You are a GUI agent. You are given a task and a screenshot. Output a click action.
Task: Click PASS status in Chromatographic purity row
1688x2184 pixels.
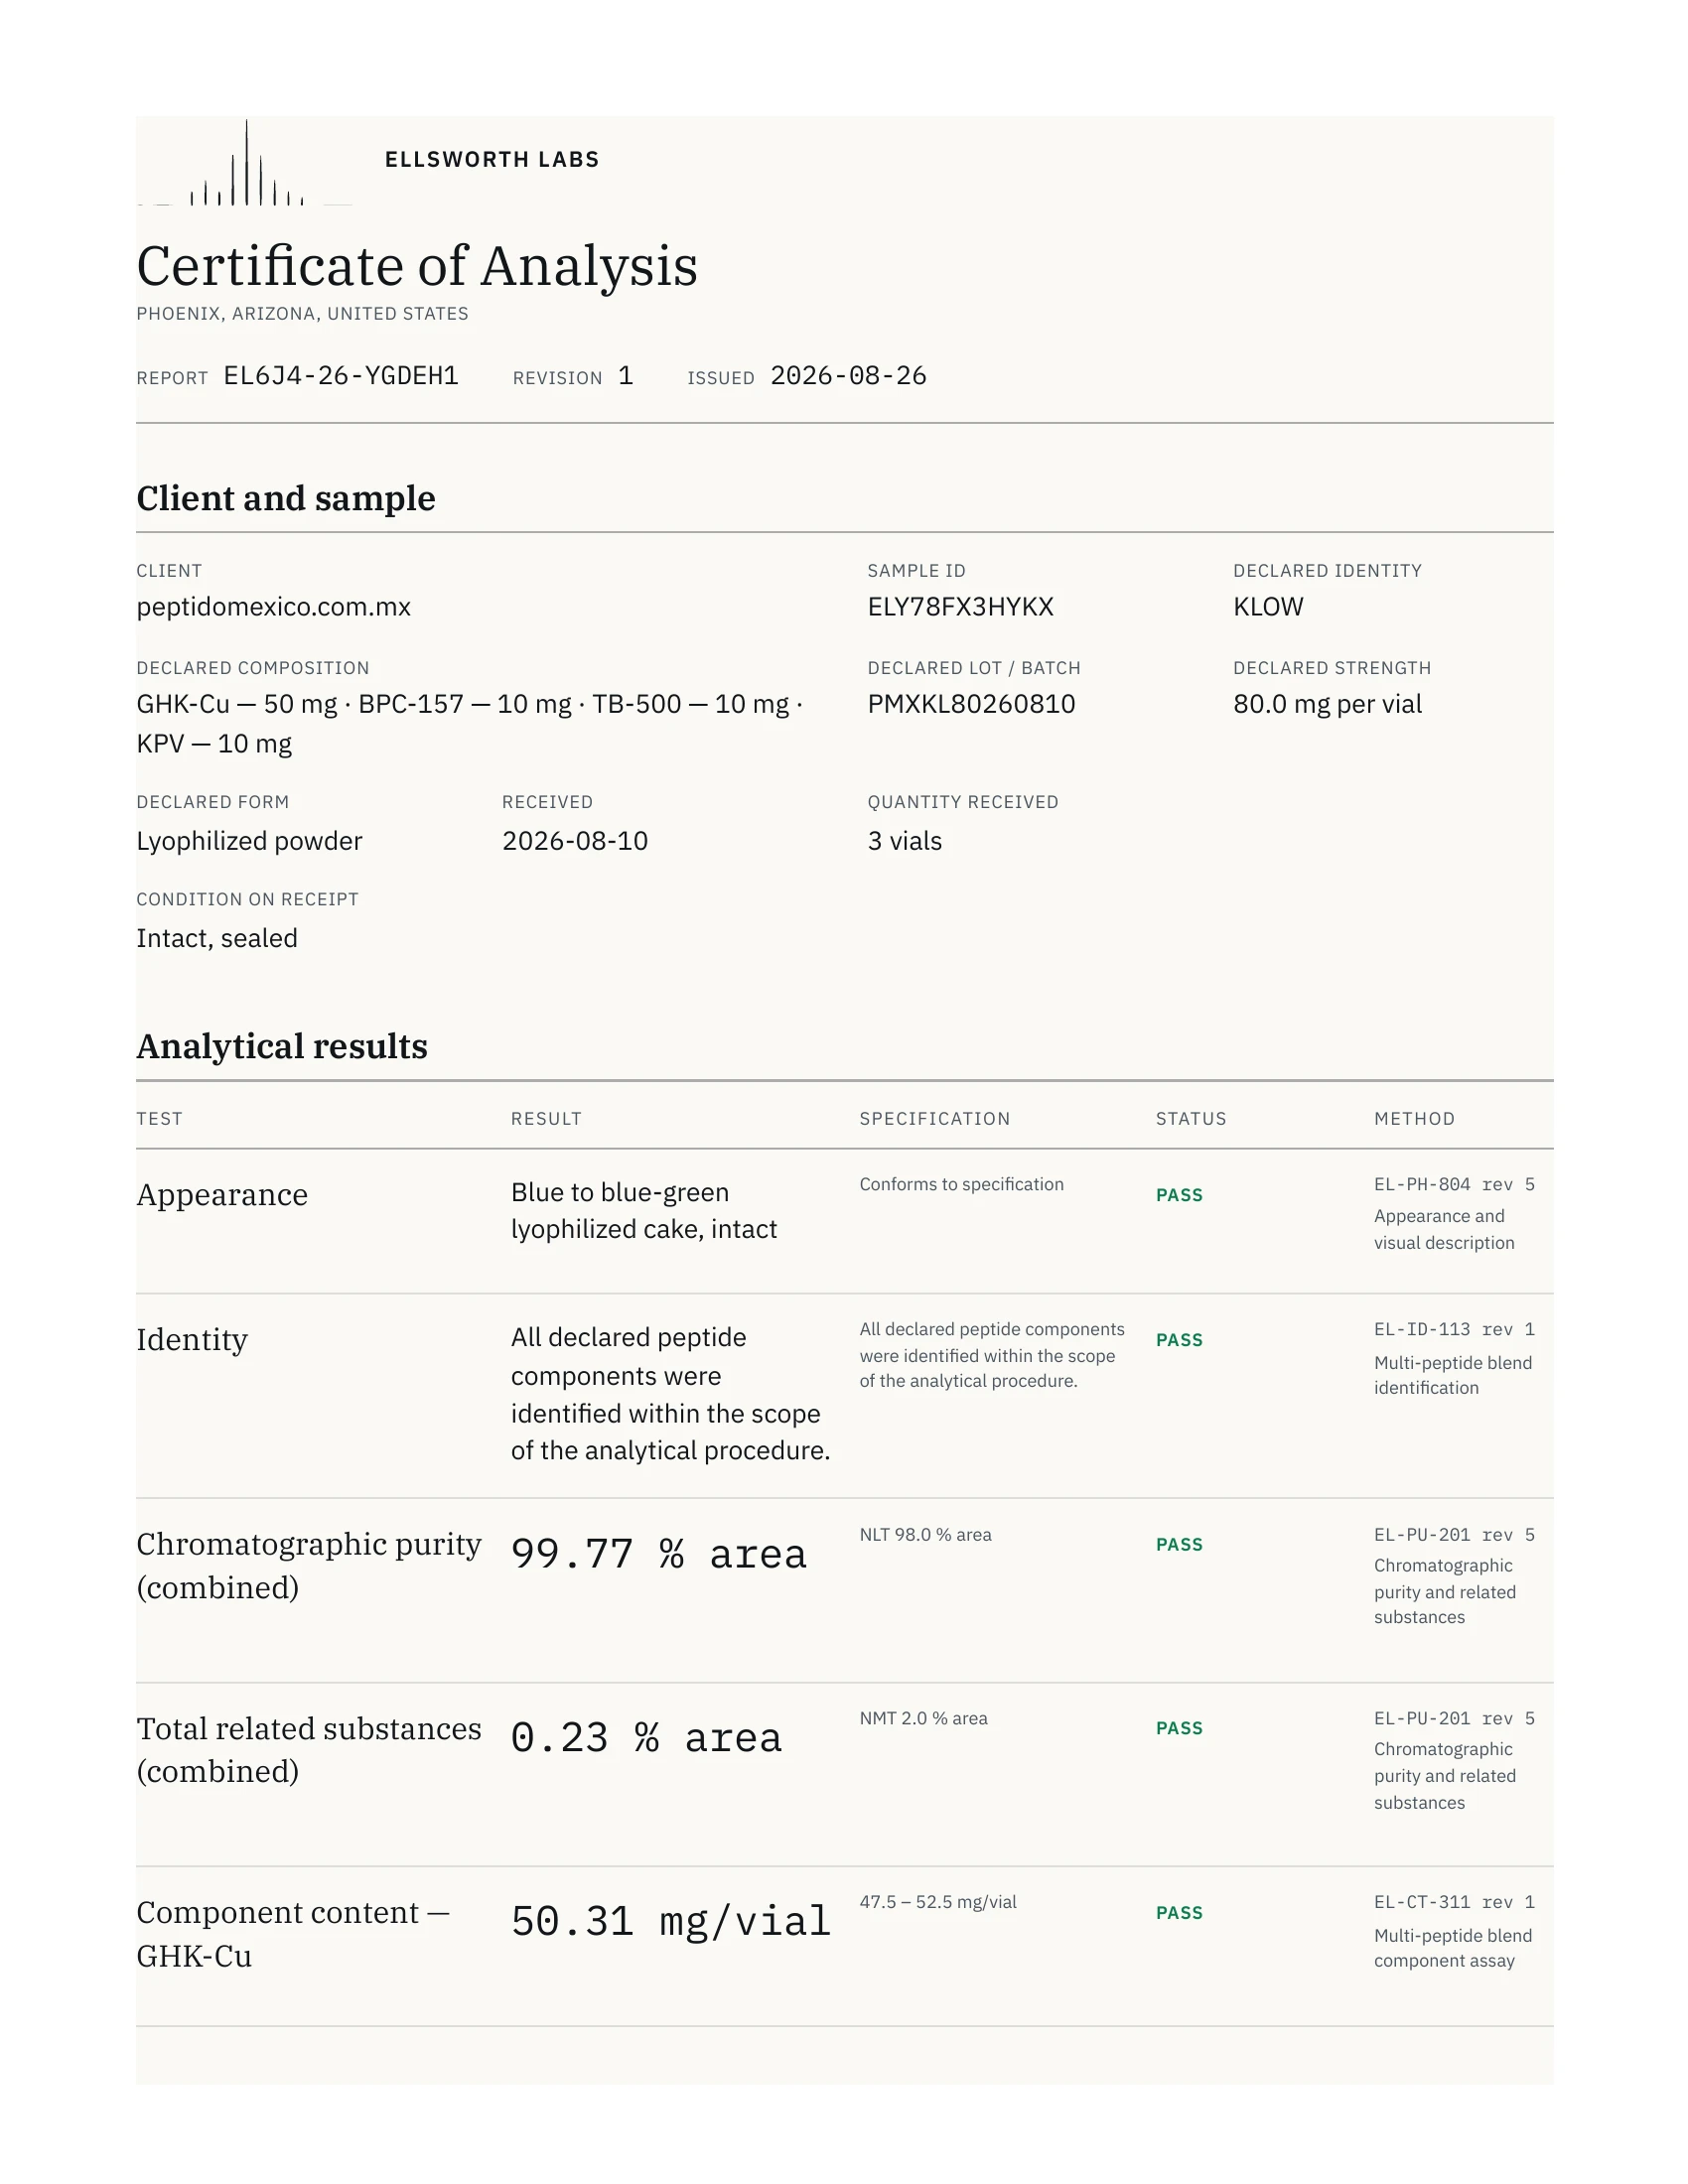tap(1179, 1545)
